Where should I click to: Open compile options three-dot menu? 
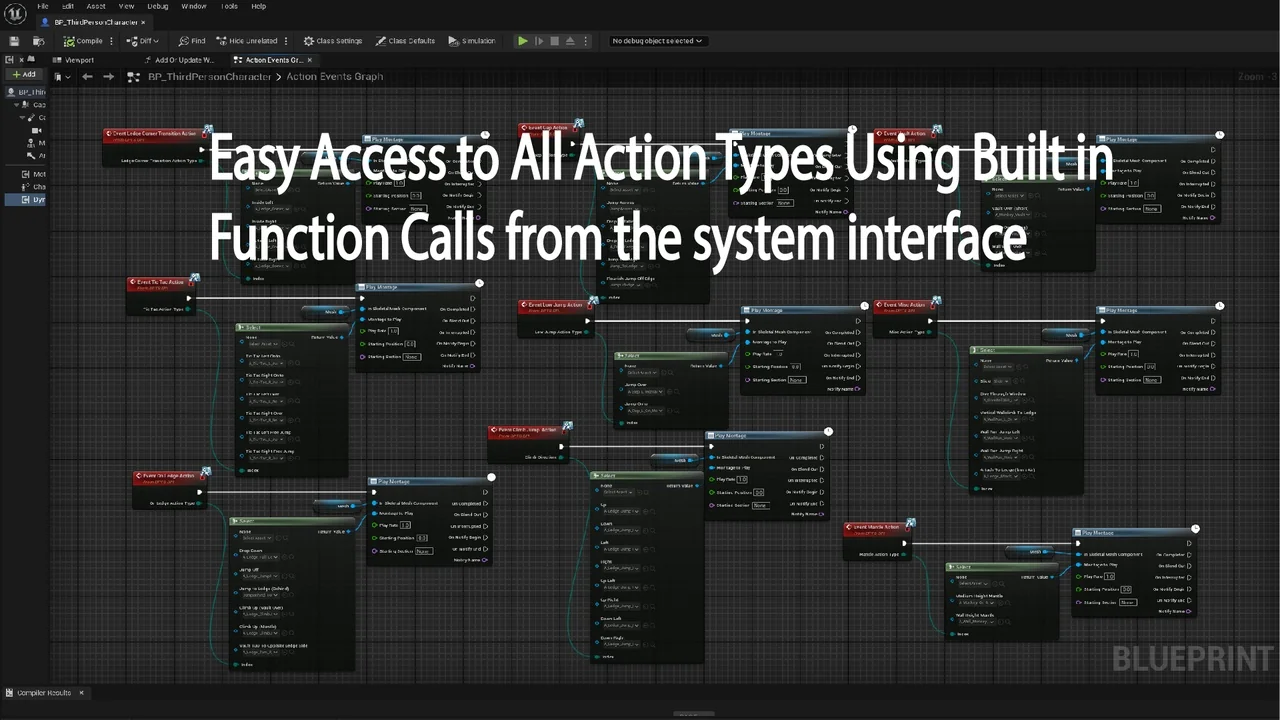[x=112, y=41]
